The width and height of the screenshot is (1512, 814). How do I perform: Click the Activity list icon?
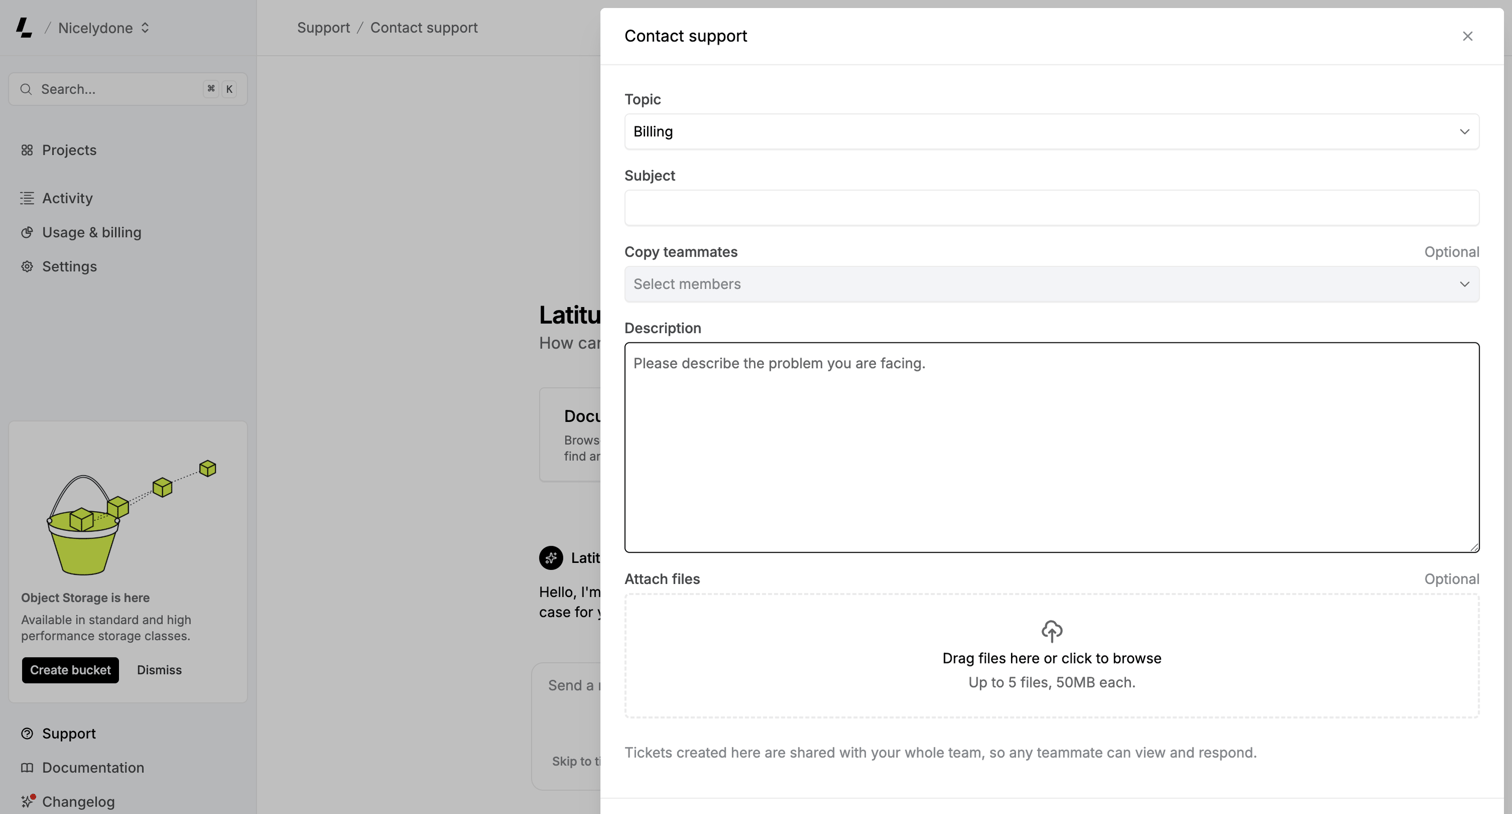pyautogui.click(x=27, y=198)
